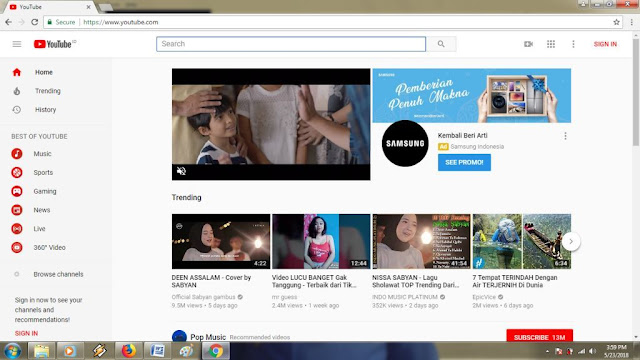Unmute the Samsung ad video
640x360 pixels.
181,171
